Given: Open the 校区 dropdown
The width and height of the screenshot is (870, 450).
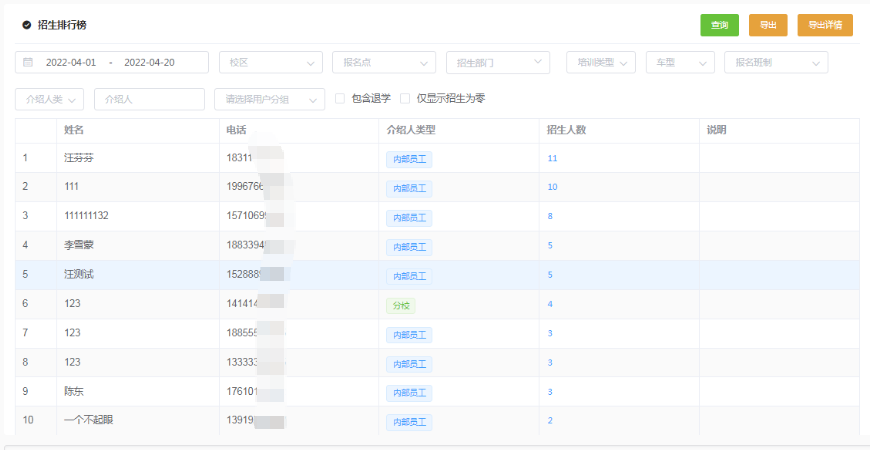Looking at the screenshot, I should (271, 62).
